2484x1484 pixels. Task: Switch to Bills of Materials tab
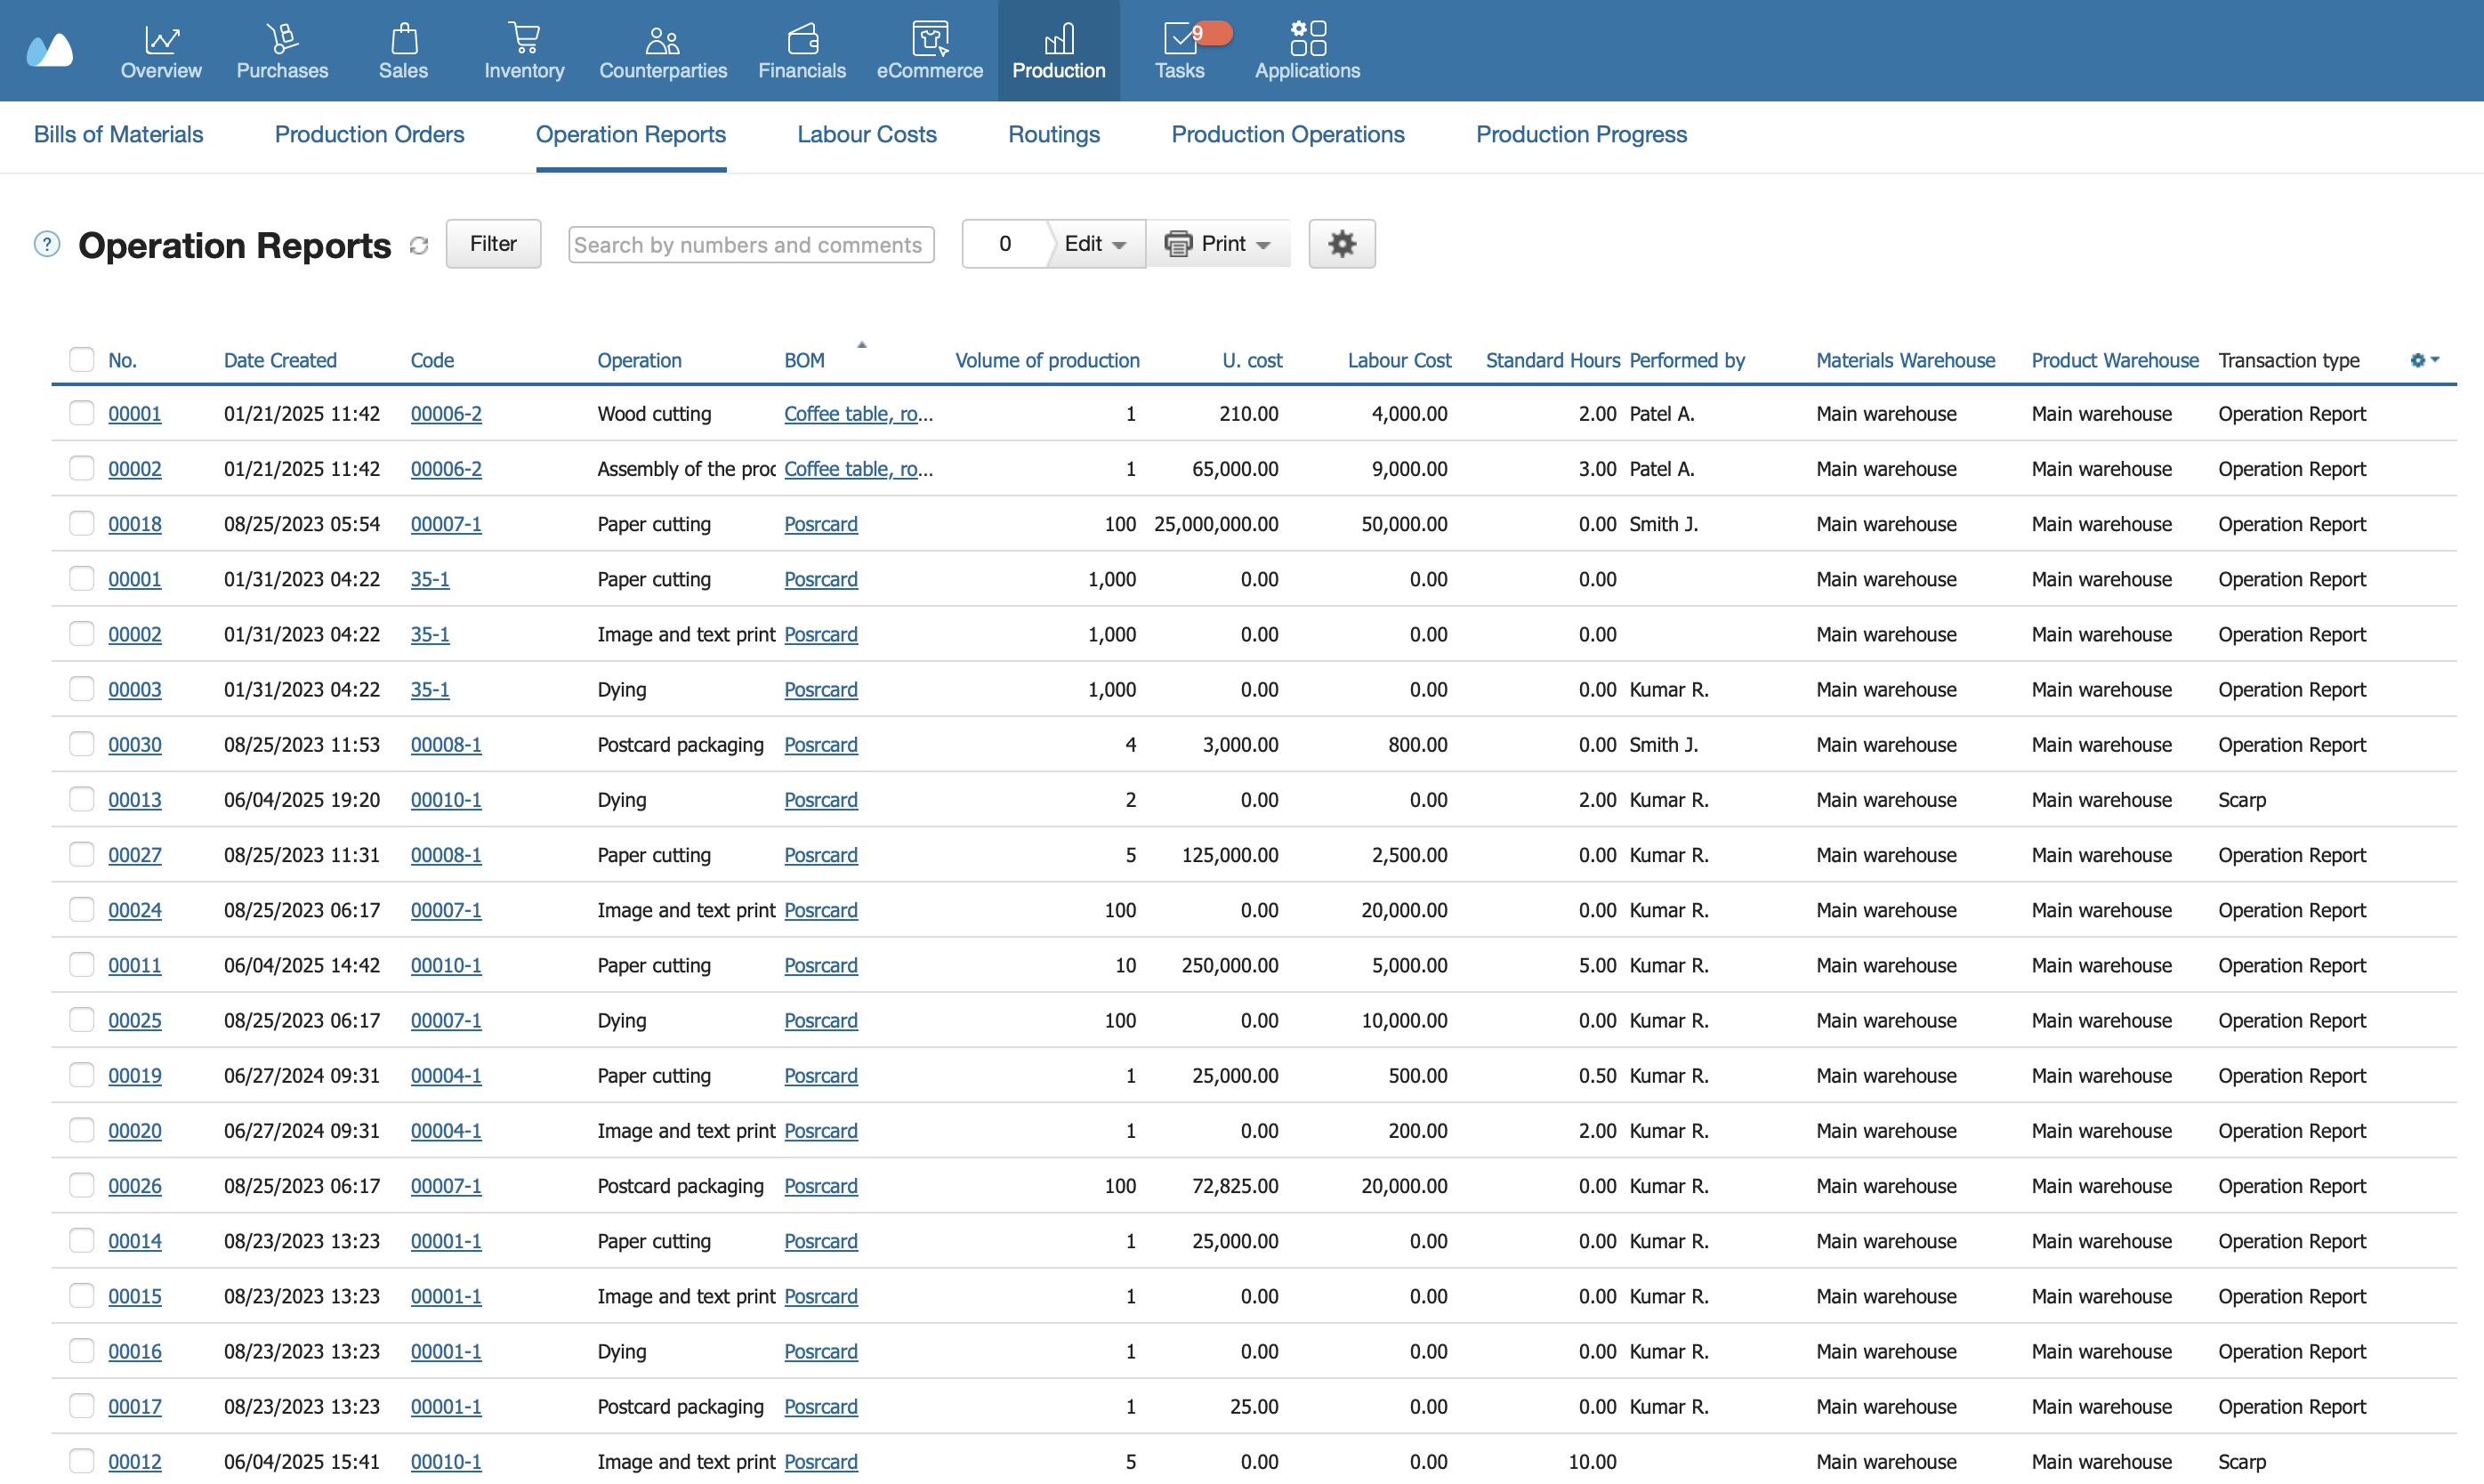118,135
